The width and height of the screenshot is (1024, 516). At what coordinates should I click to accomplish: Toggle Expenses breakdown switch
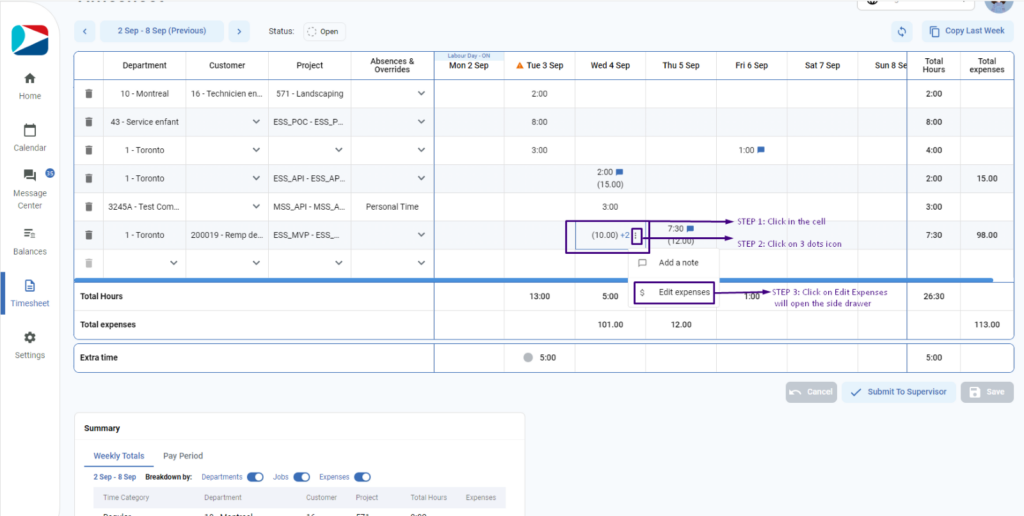coord(362,477)
